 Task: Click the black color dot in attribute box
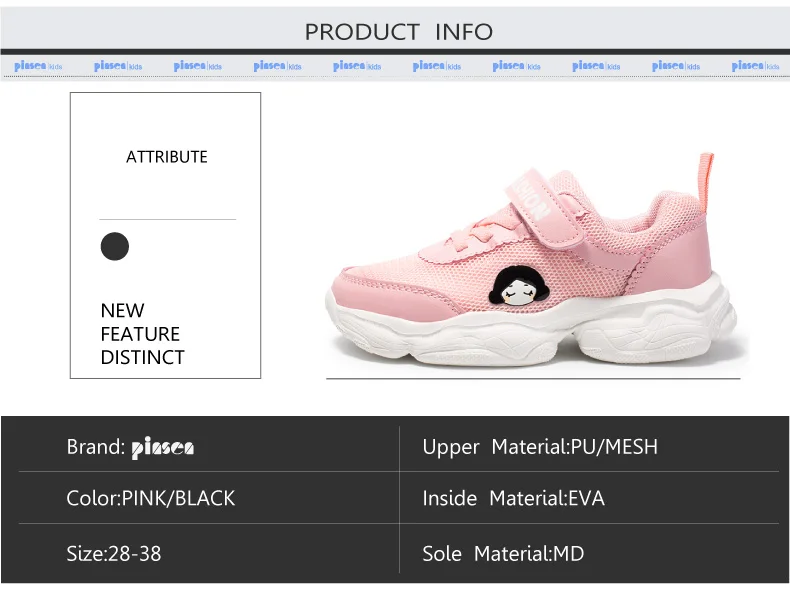pyautogui.click(x=115, y=246)
